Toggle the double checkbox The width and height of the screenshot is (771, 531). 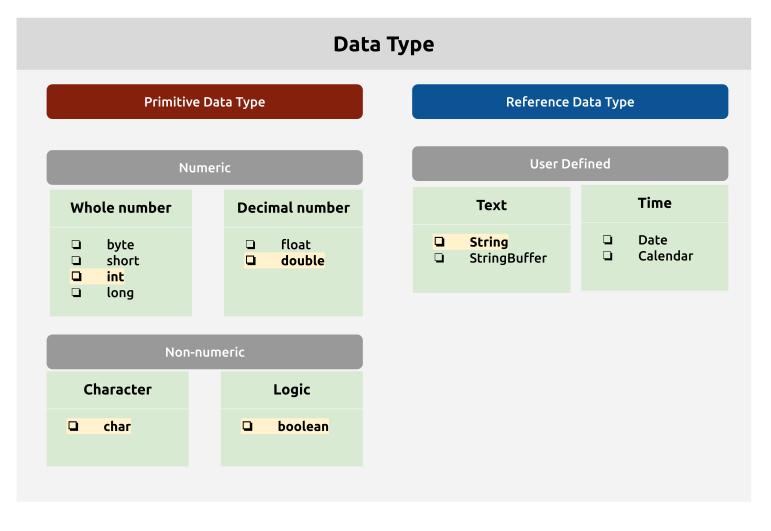pyautogui.click(x=250, y=261)
